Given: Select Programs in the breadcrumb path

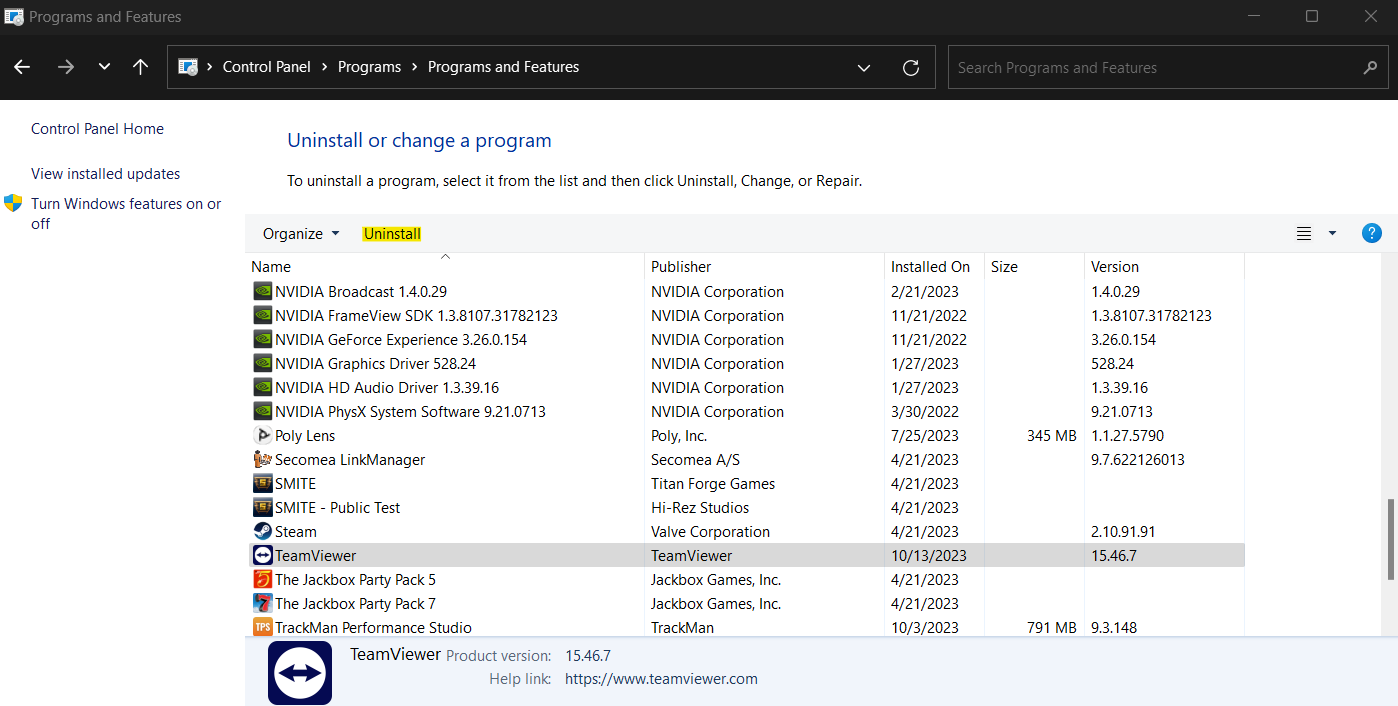Looking at the screenshot, I should coord(369,67).
